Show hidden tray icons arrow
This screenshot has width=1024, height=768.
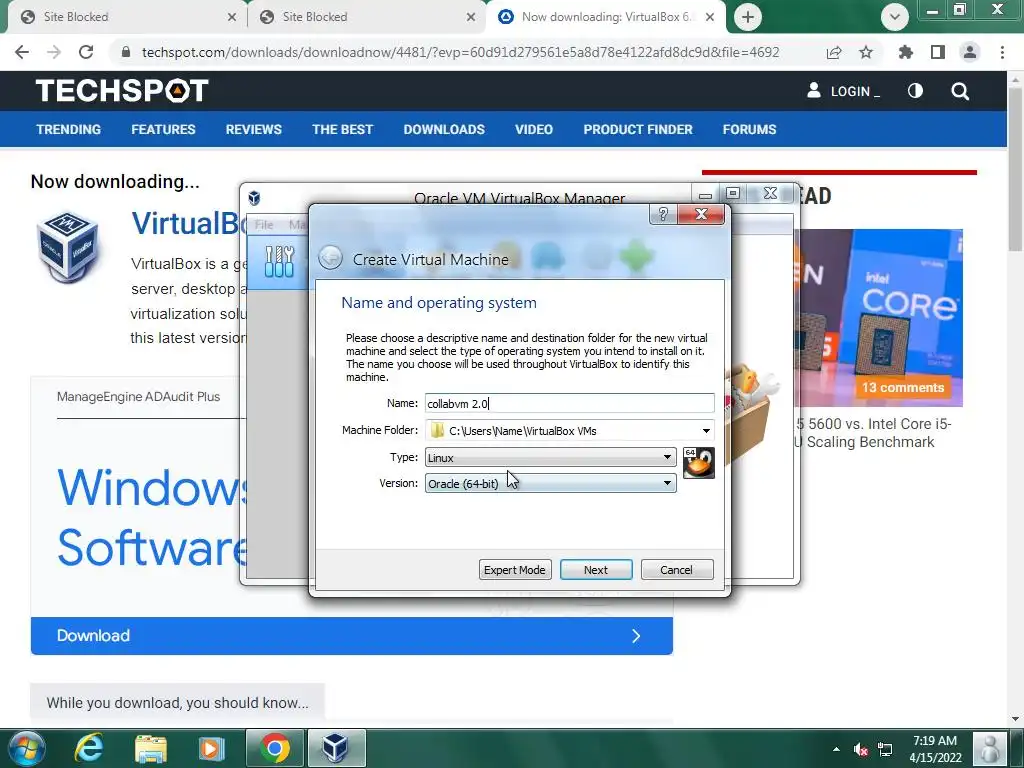click(836, 749)
